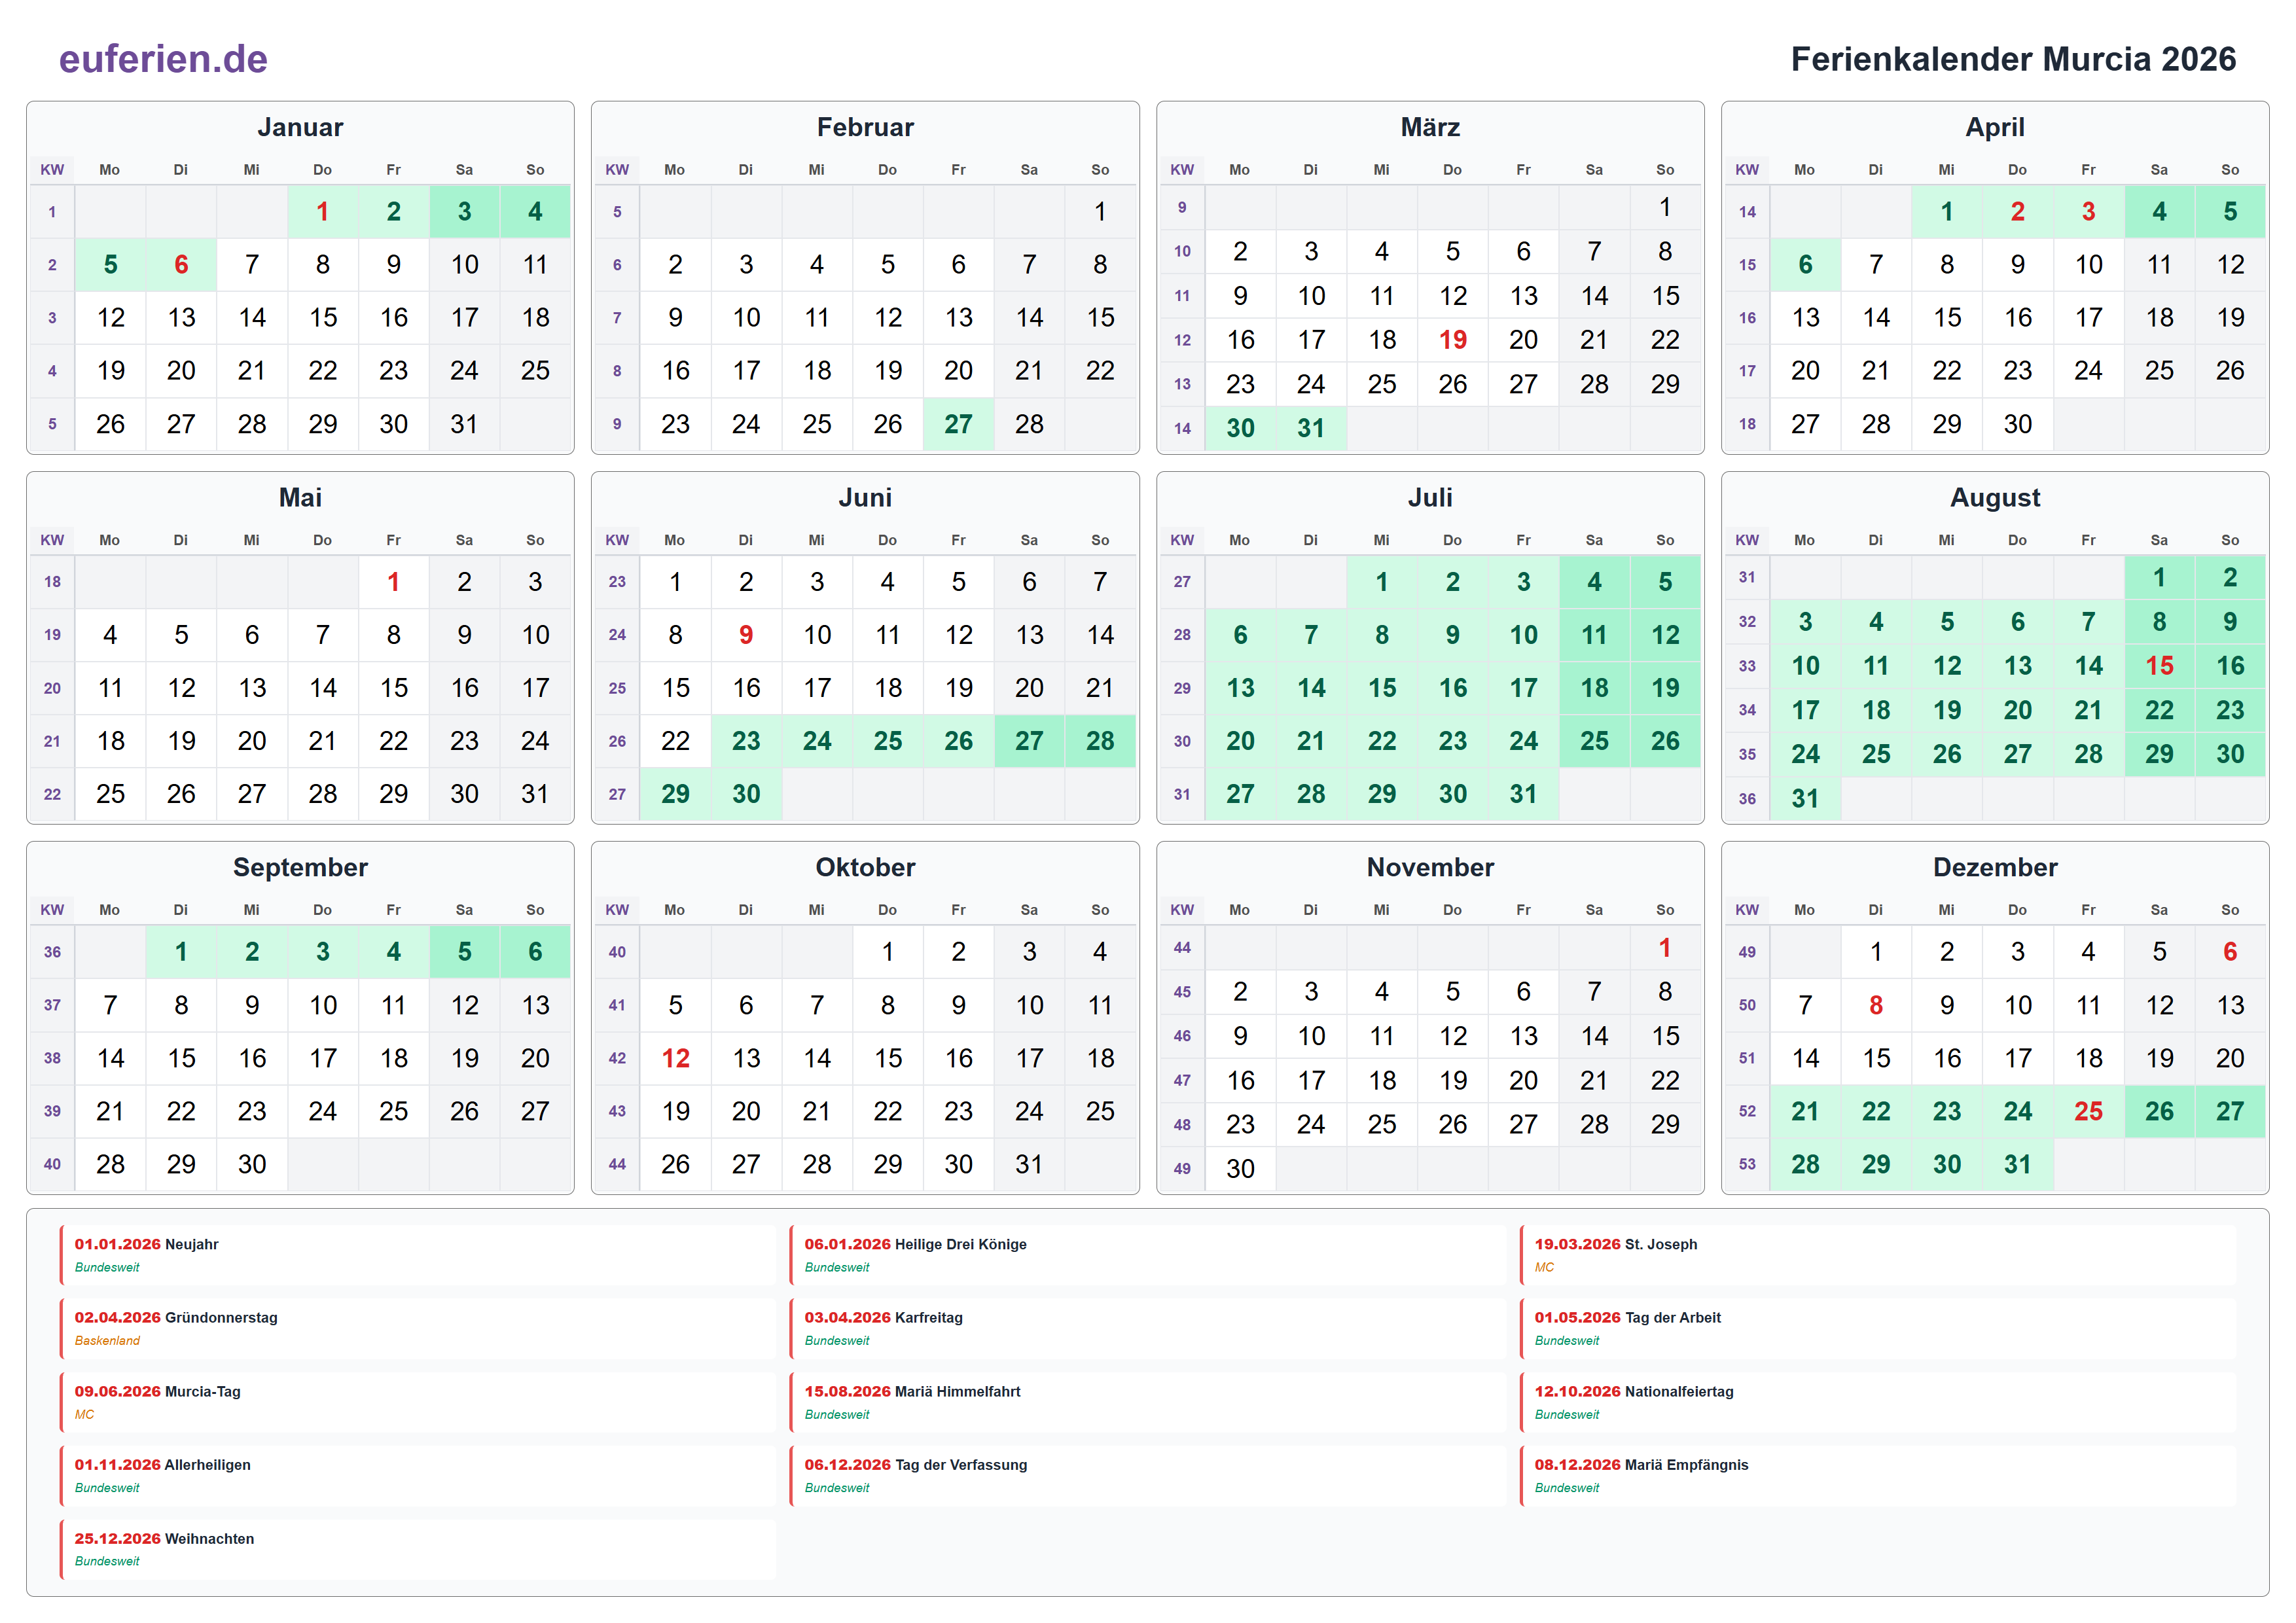Click the März month heading
Image resolution: width=2296 pixels, height=1623 pixels.
click(x=1430, y=127)
